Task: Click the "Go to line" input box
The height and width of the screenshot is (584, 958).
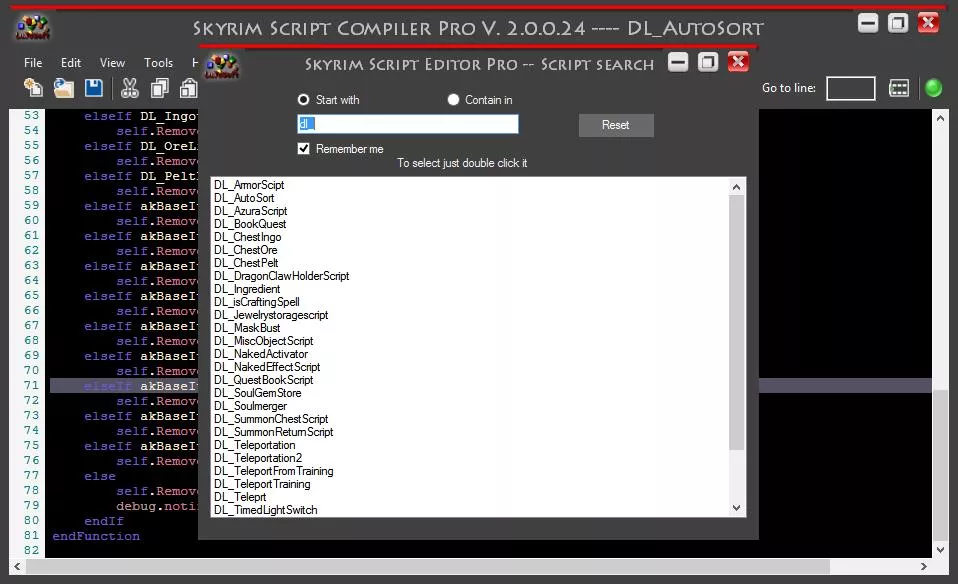Action: pos(850,88)
